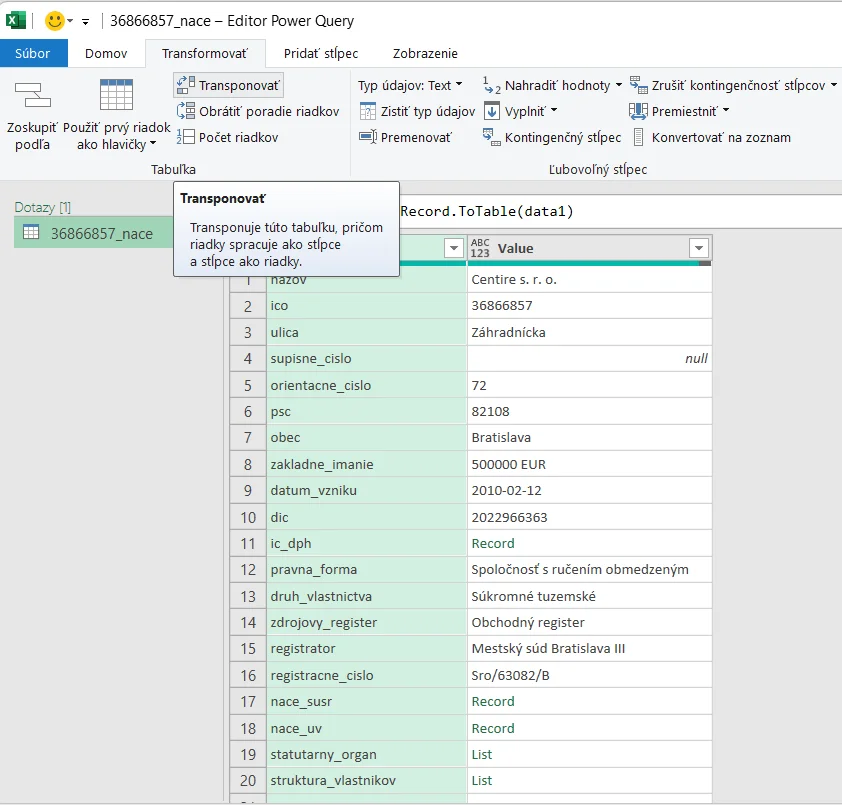842x805 pixels.
Task: Open the Record link in the nace_uv row
Action: (493, 728)
